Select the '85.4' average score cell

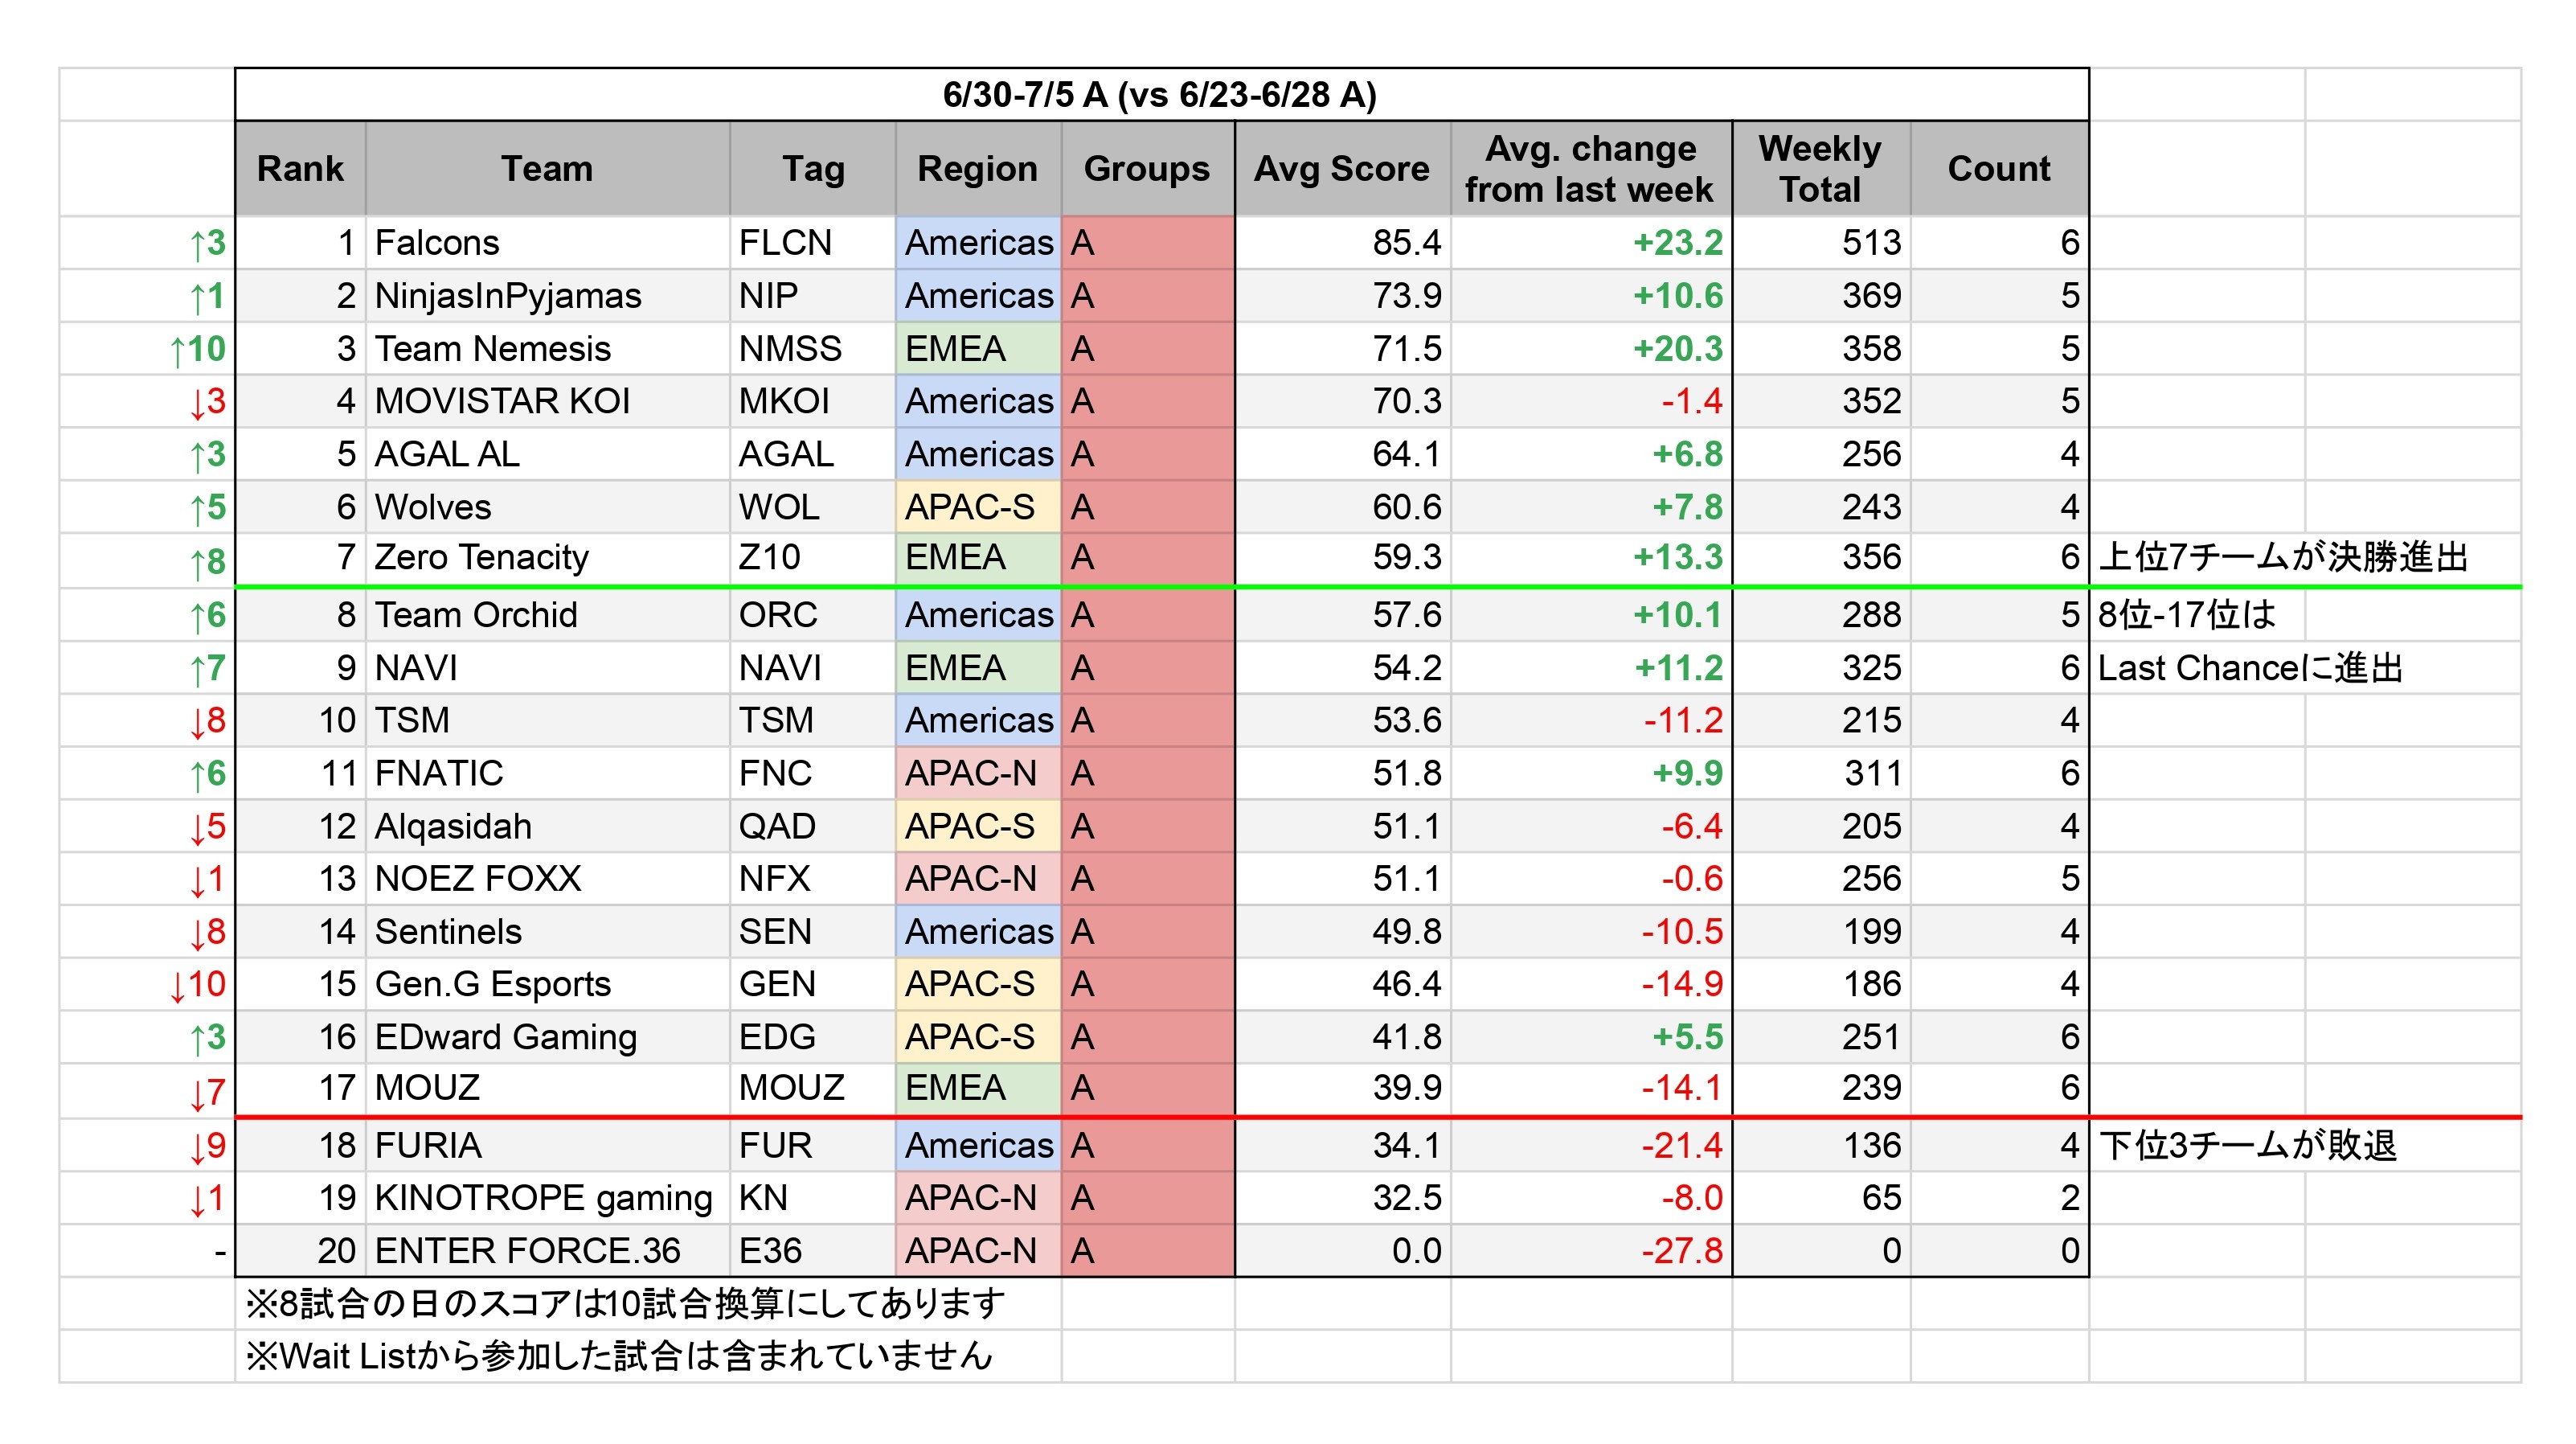(1343, 243)
